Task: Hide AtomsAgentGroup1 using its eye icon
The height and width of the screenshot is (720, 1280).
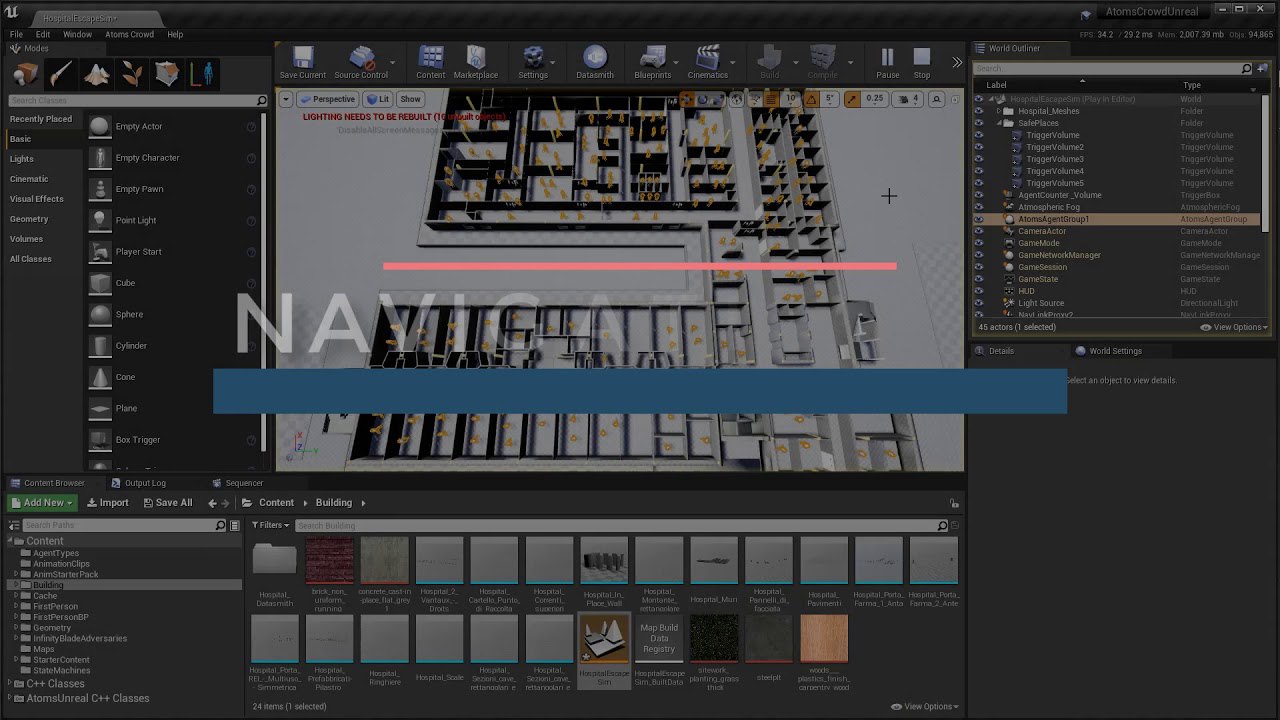Action: coord(979,219)
